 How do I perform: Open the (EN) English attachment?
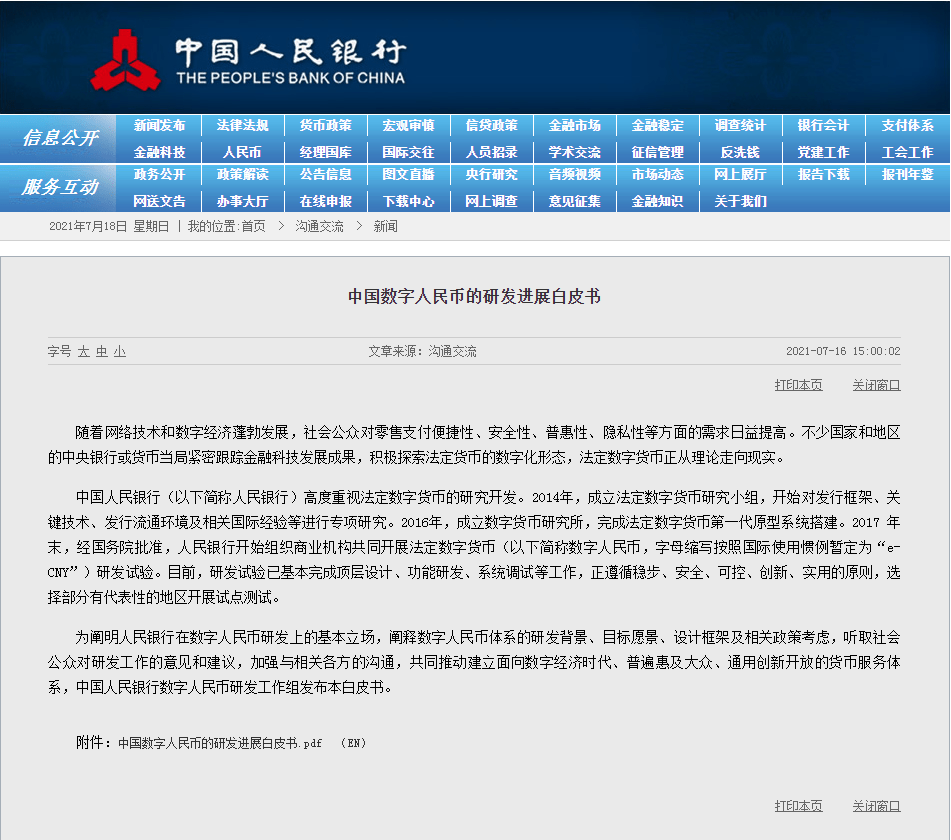click(354, 744)
